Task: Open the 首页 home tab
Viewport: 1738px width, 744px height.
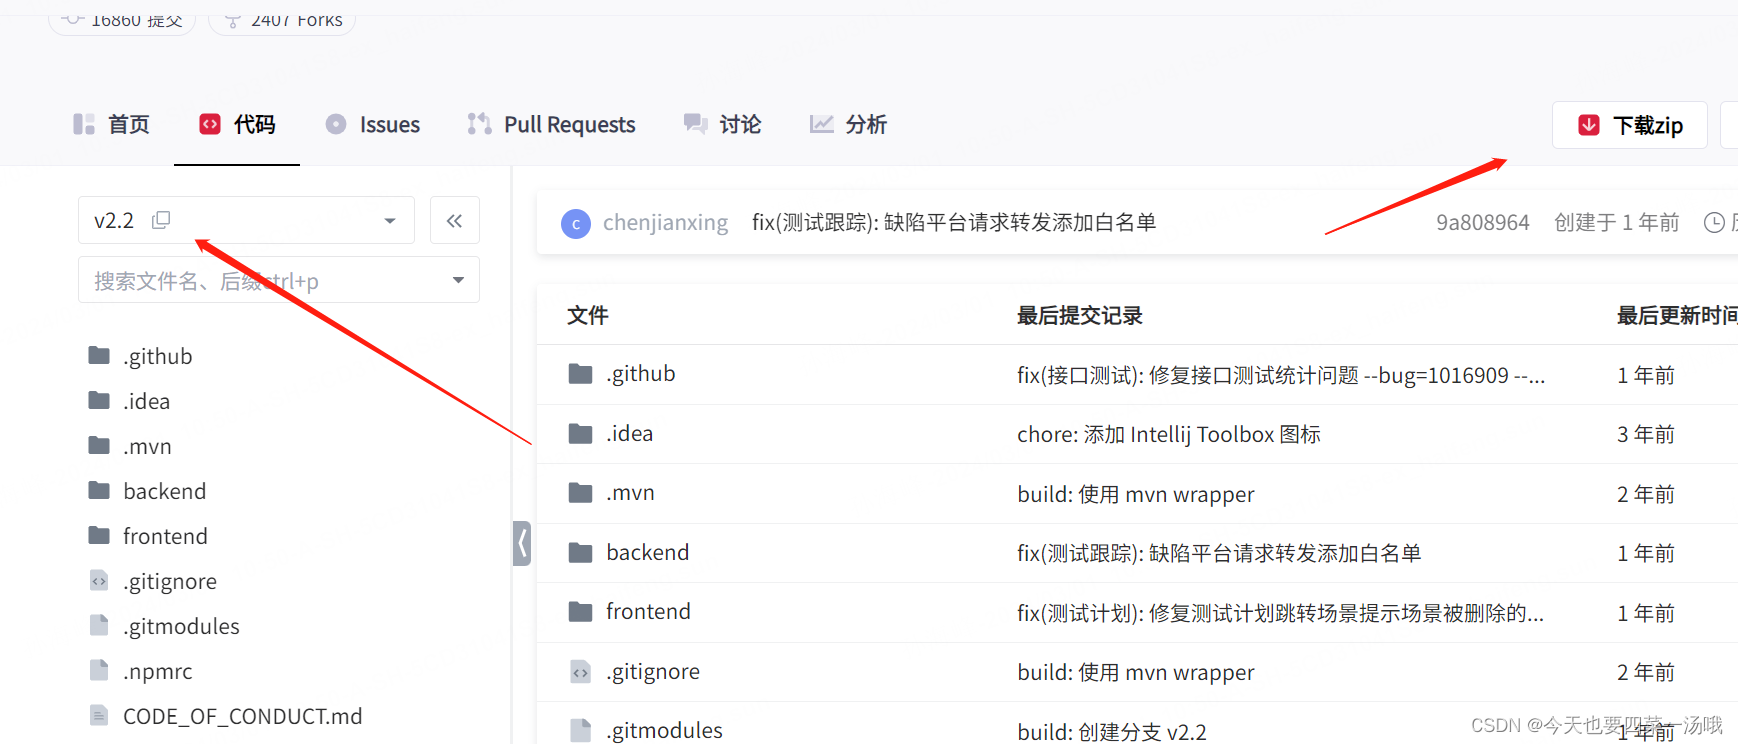Action: pos(111,124)
